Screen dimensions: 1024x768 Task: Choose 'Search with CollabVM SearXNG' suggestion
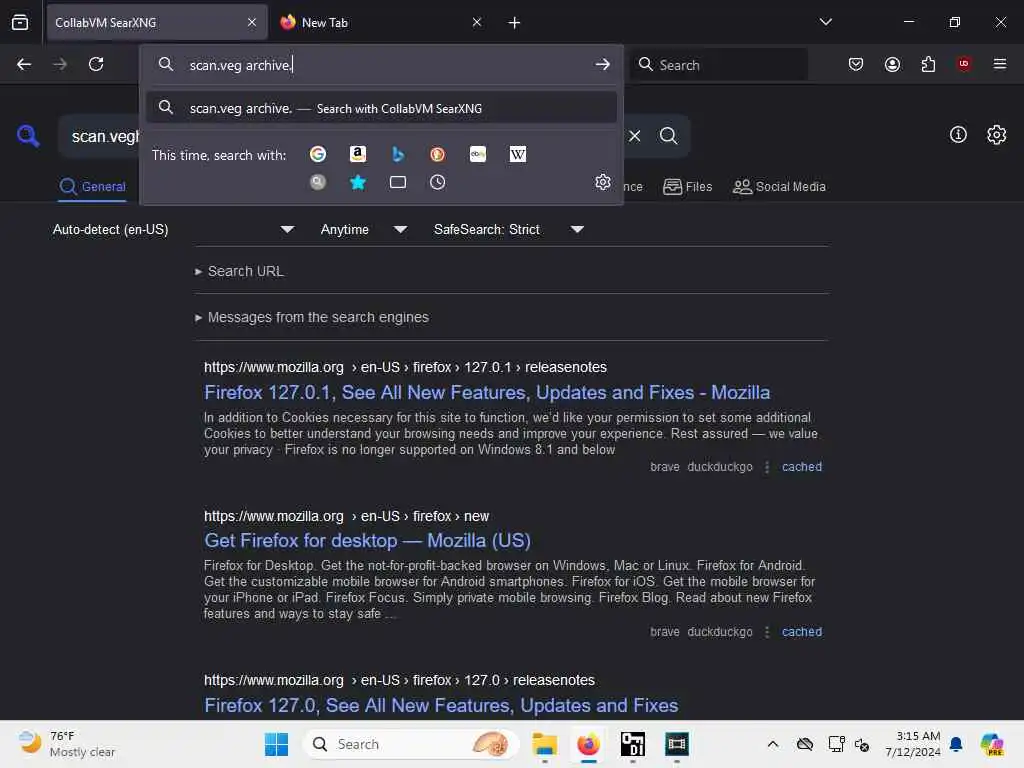381,108
